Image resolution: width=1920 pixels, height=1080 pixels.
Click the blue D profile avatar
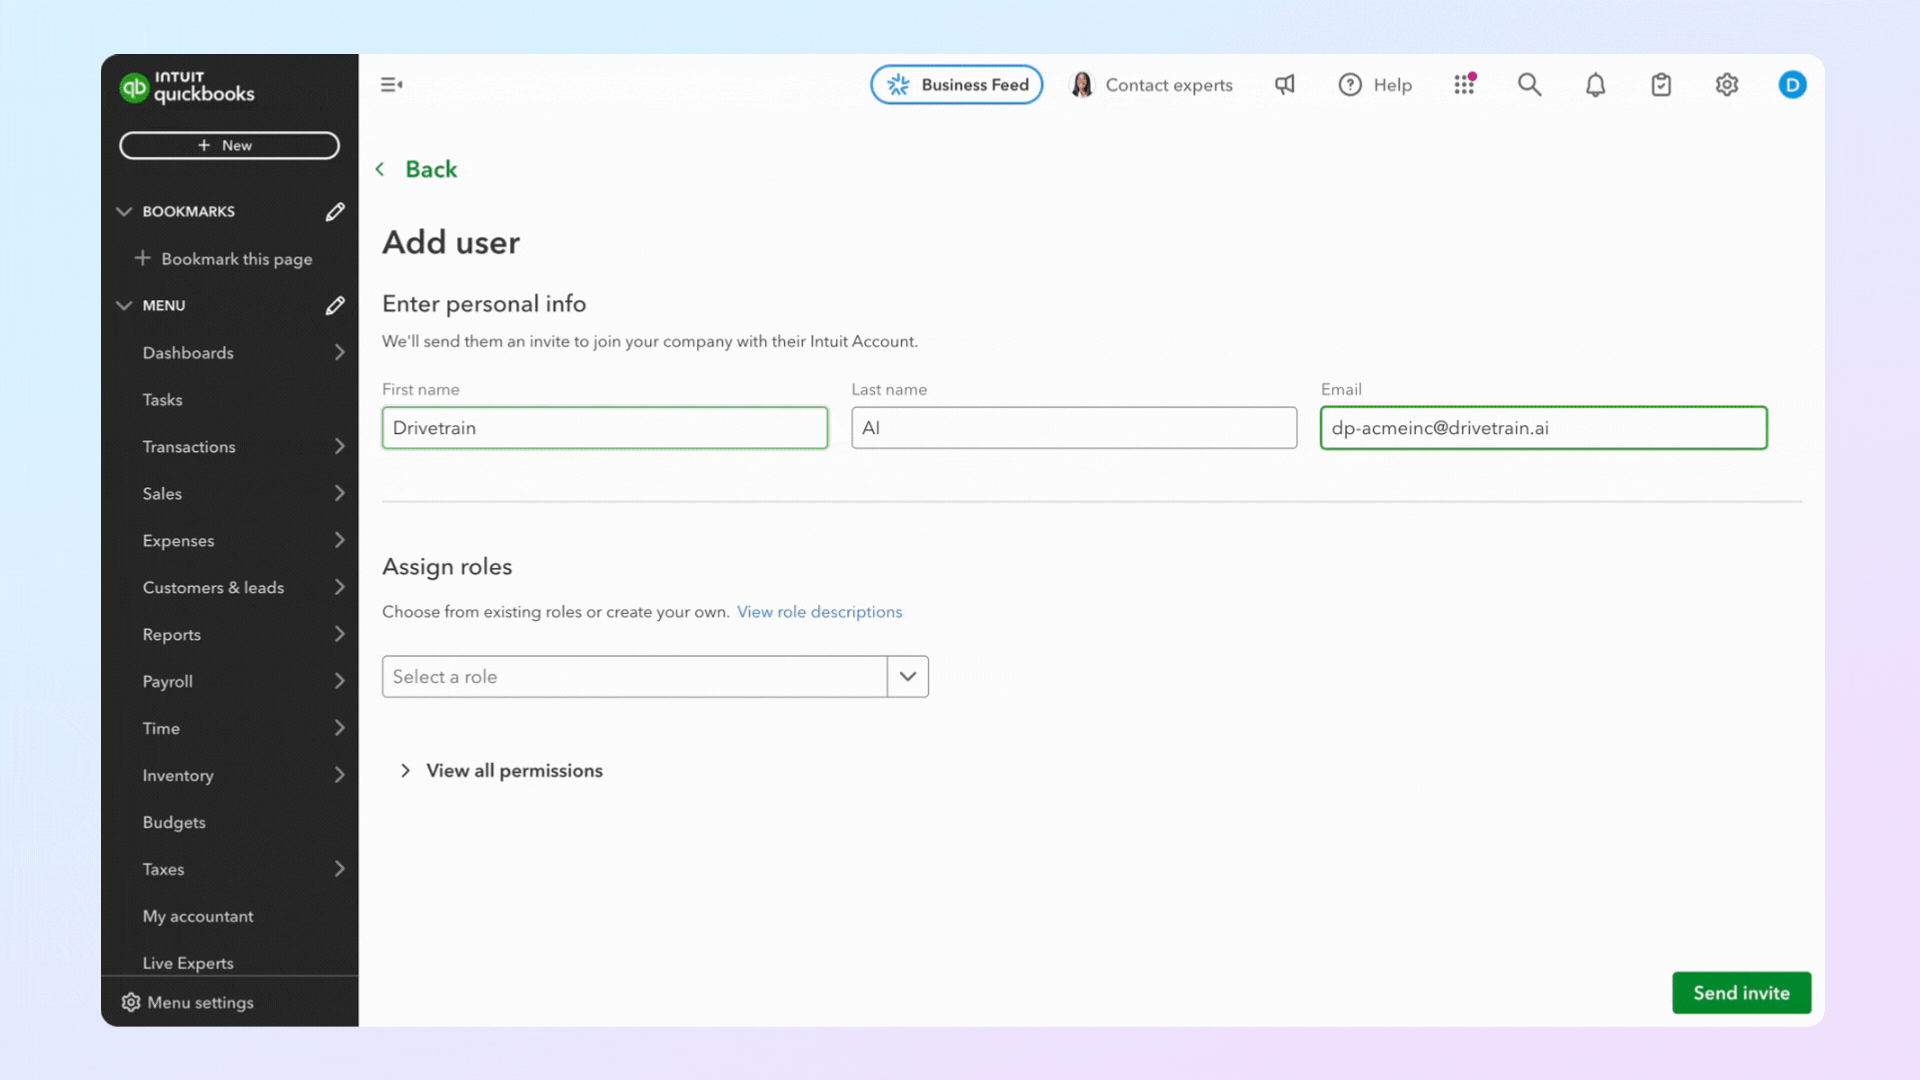point(1792,85)
